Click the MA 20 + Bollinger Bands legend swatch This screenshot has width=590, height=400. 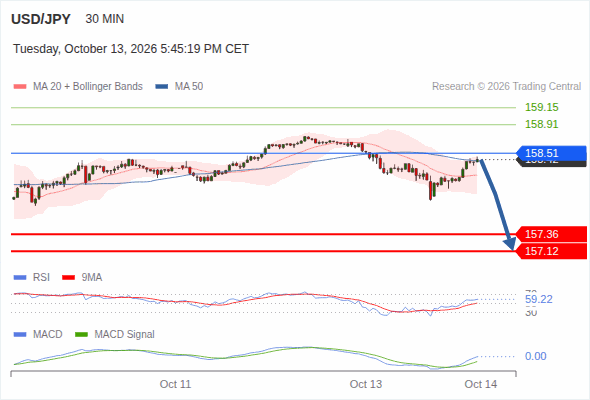[x=20, y=87]
